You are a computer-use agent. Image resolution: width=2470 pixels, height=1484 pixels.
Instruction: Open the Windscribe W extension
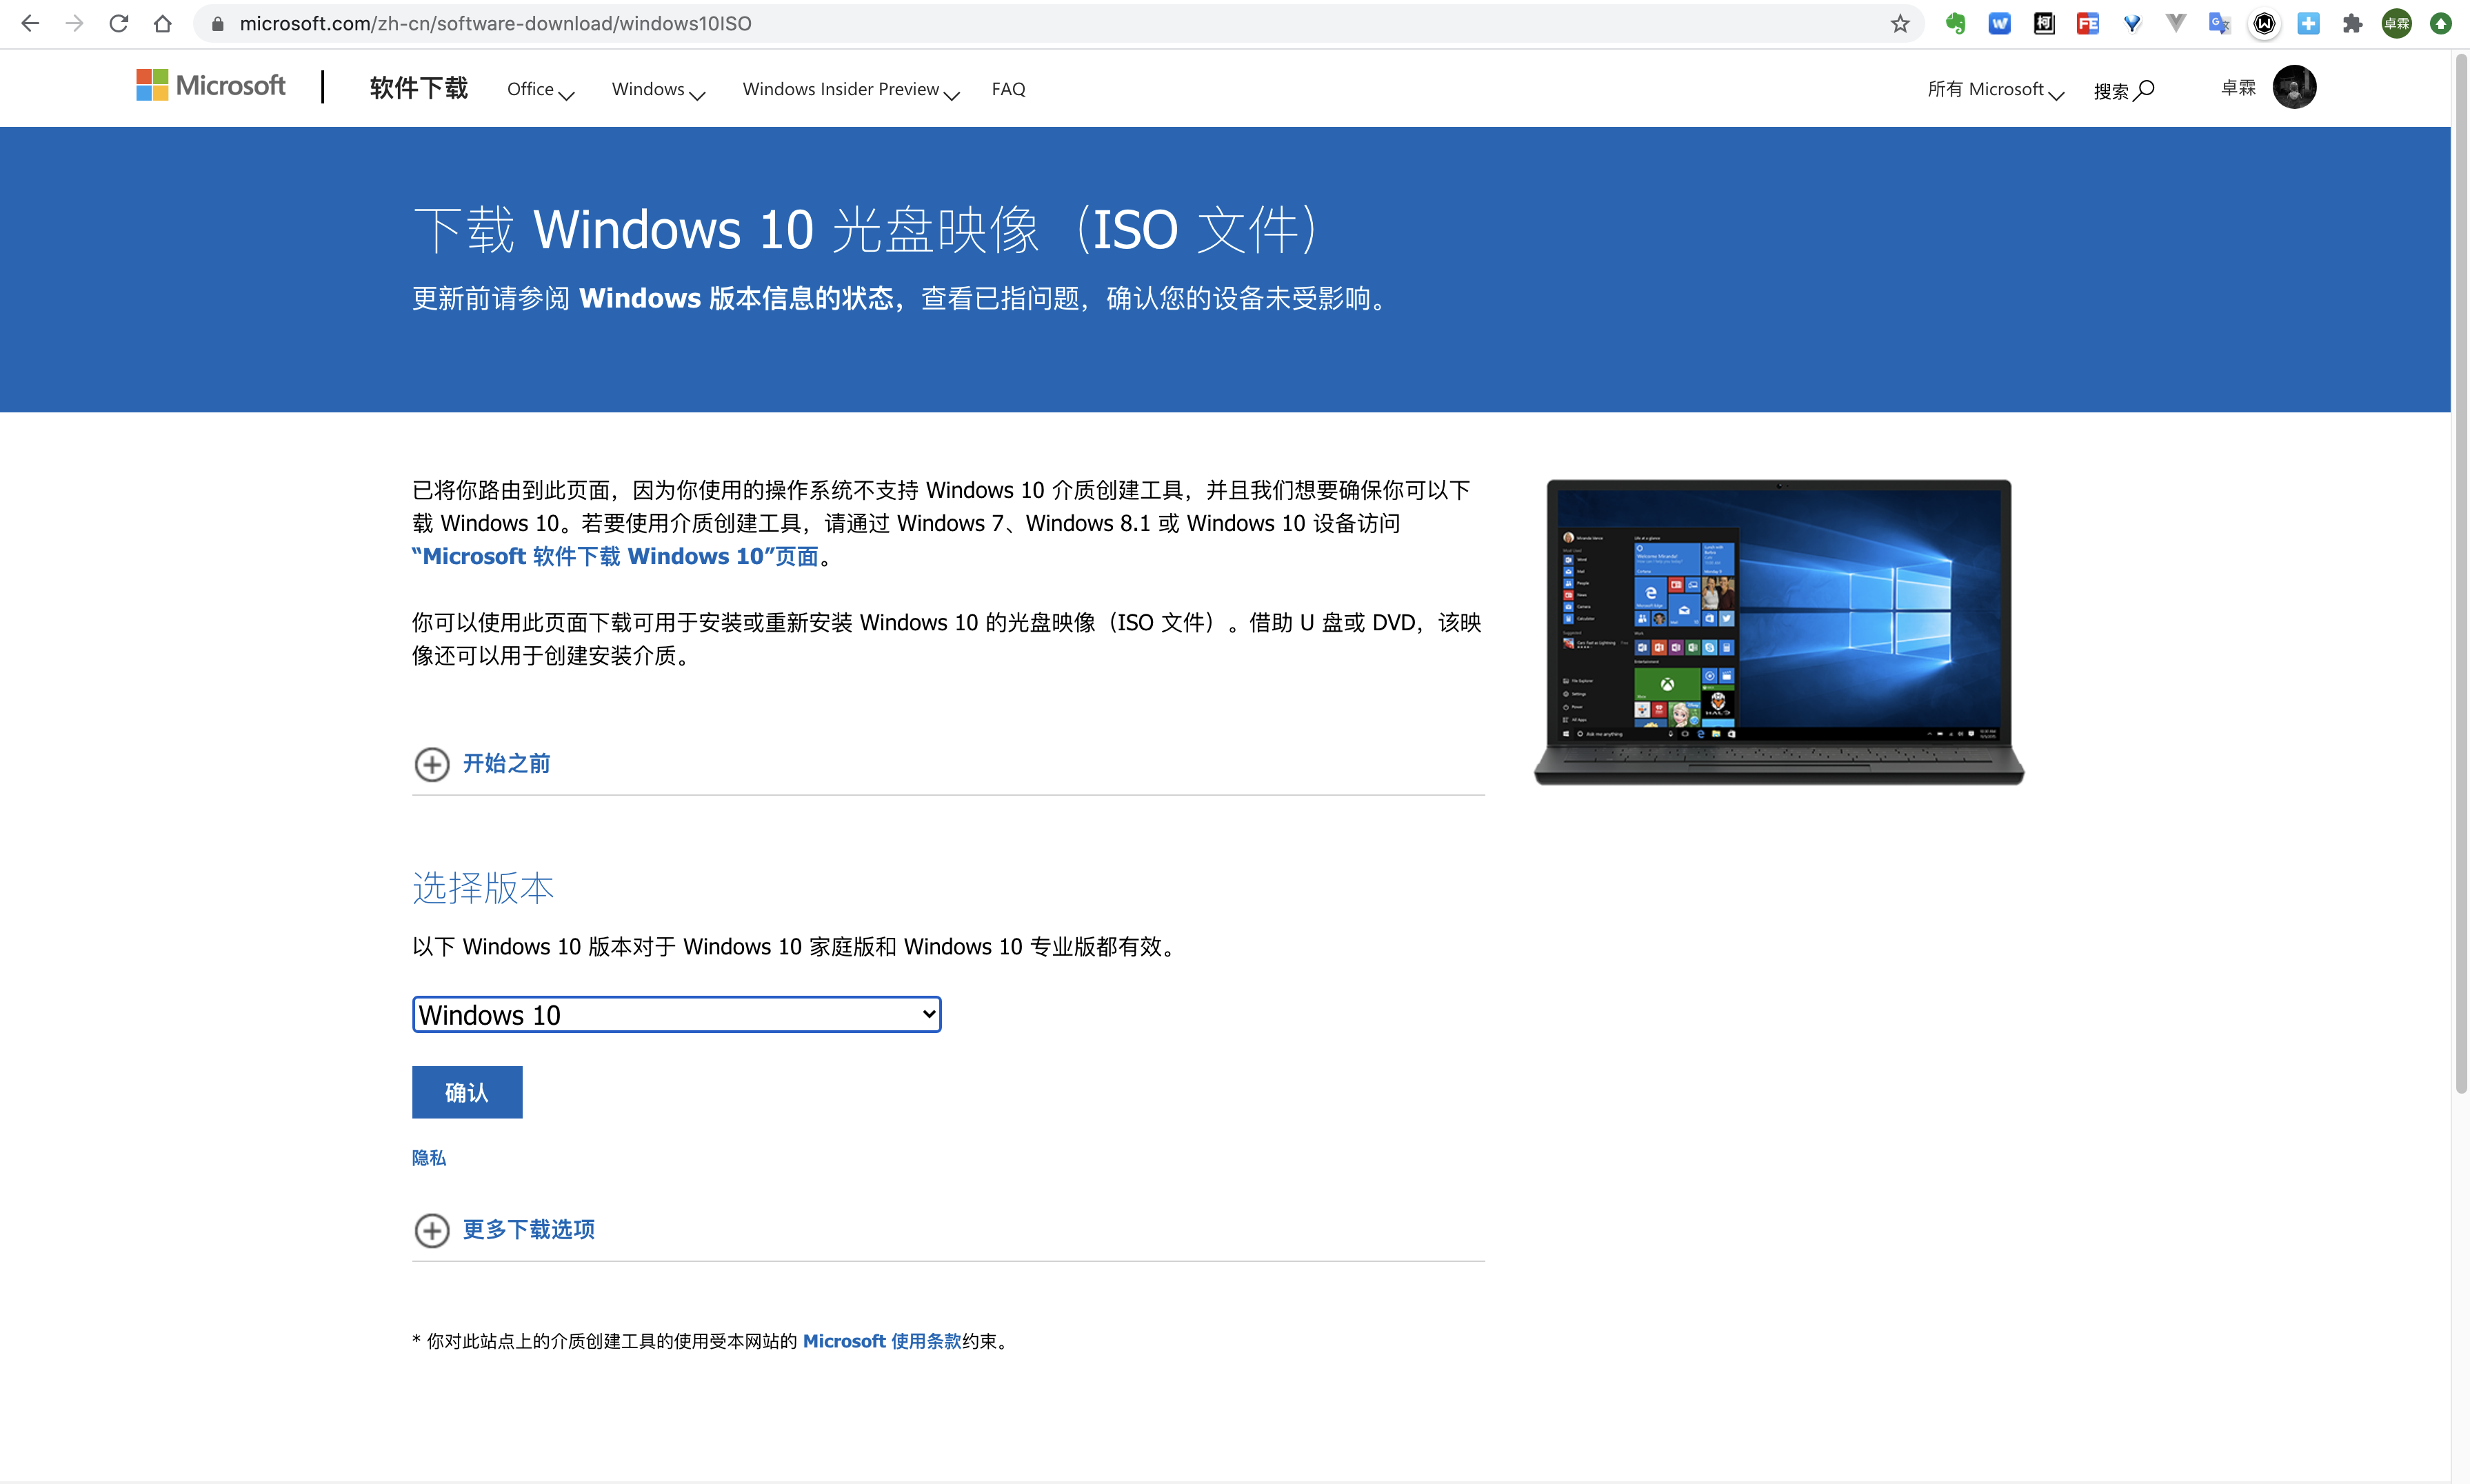coord(2264,23)
